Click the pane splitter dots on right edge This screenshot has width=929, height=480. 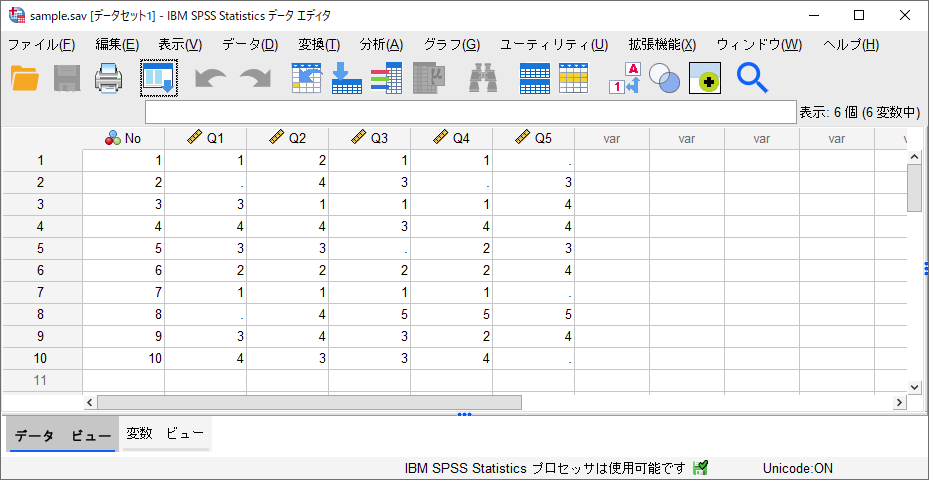click(925, 268)
